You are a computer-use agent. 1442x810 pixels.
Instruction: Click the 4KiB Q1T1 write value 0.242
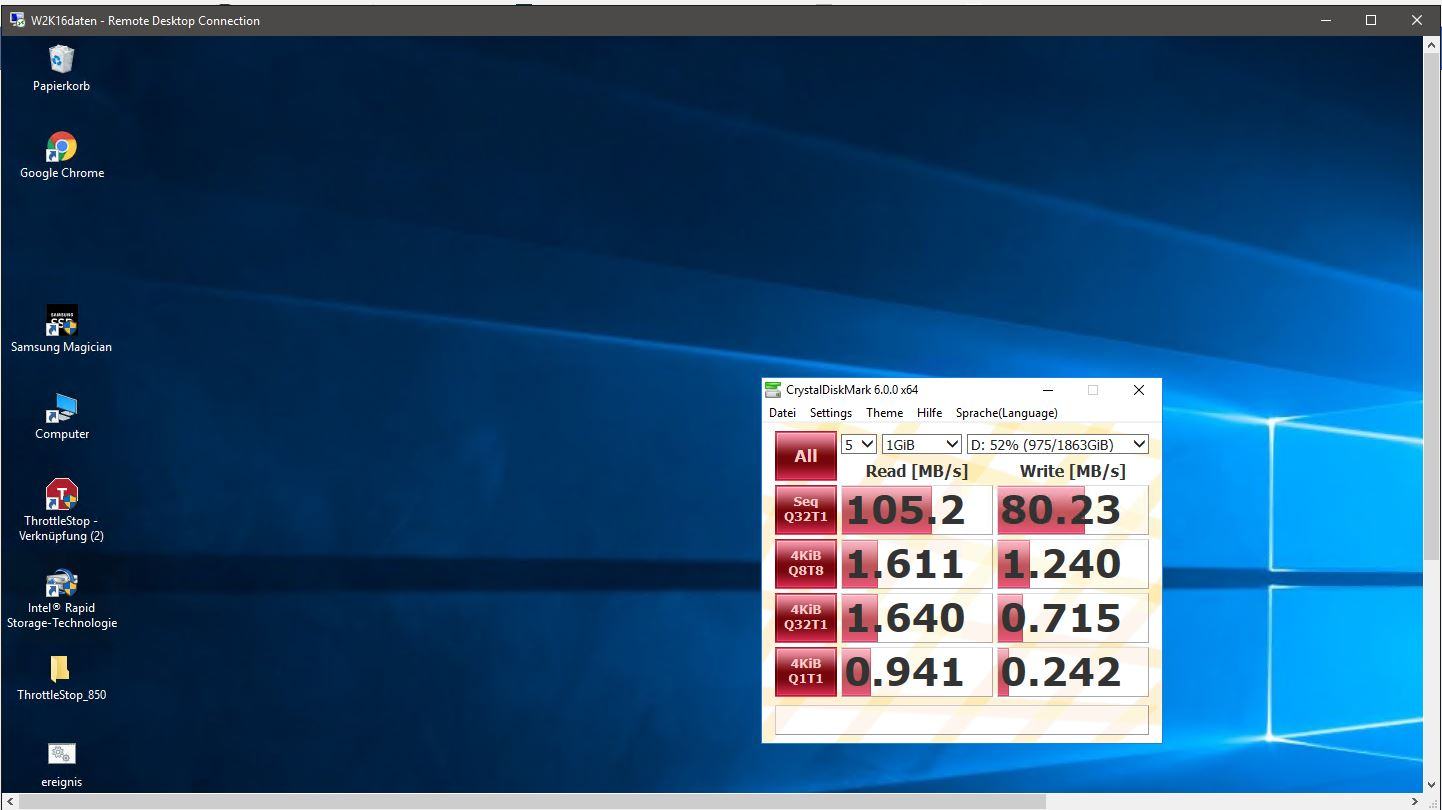[1072, 672]
